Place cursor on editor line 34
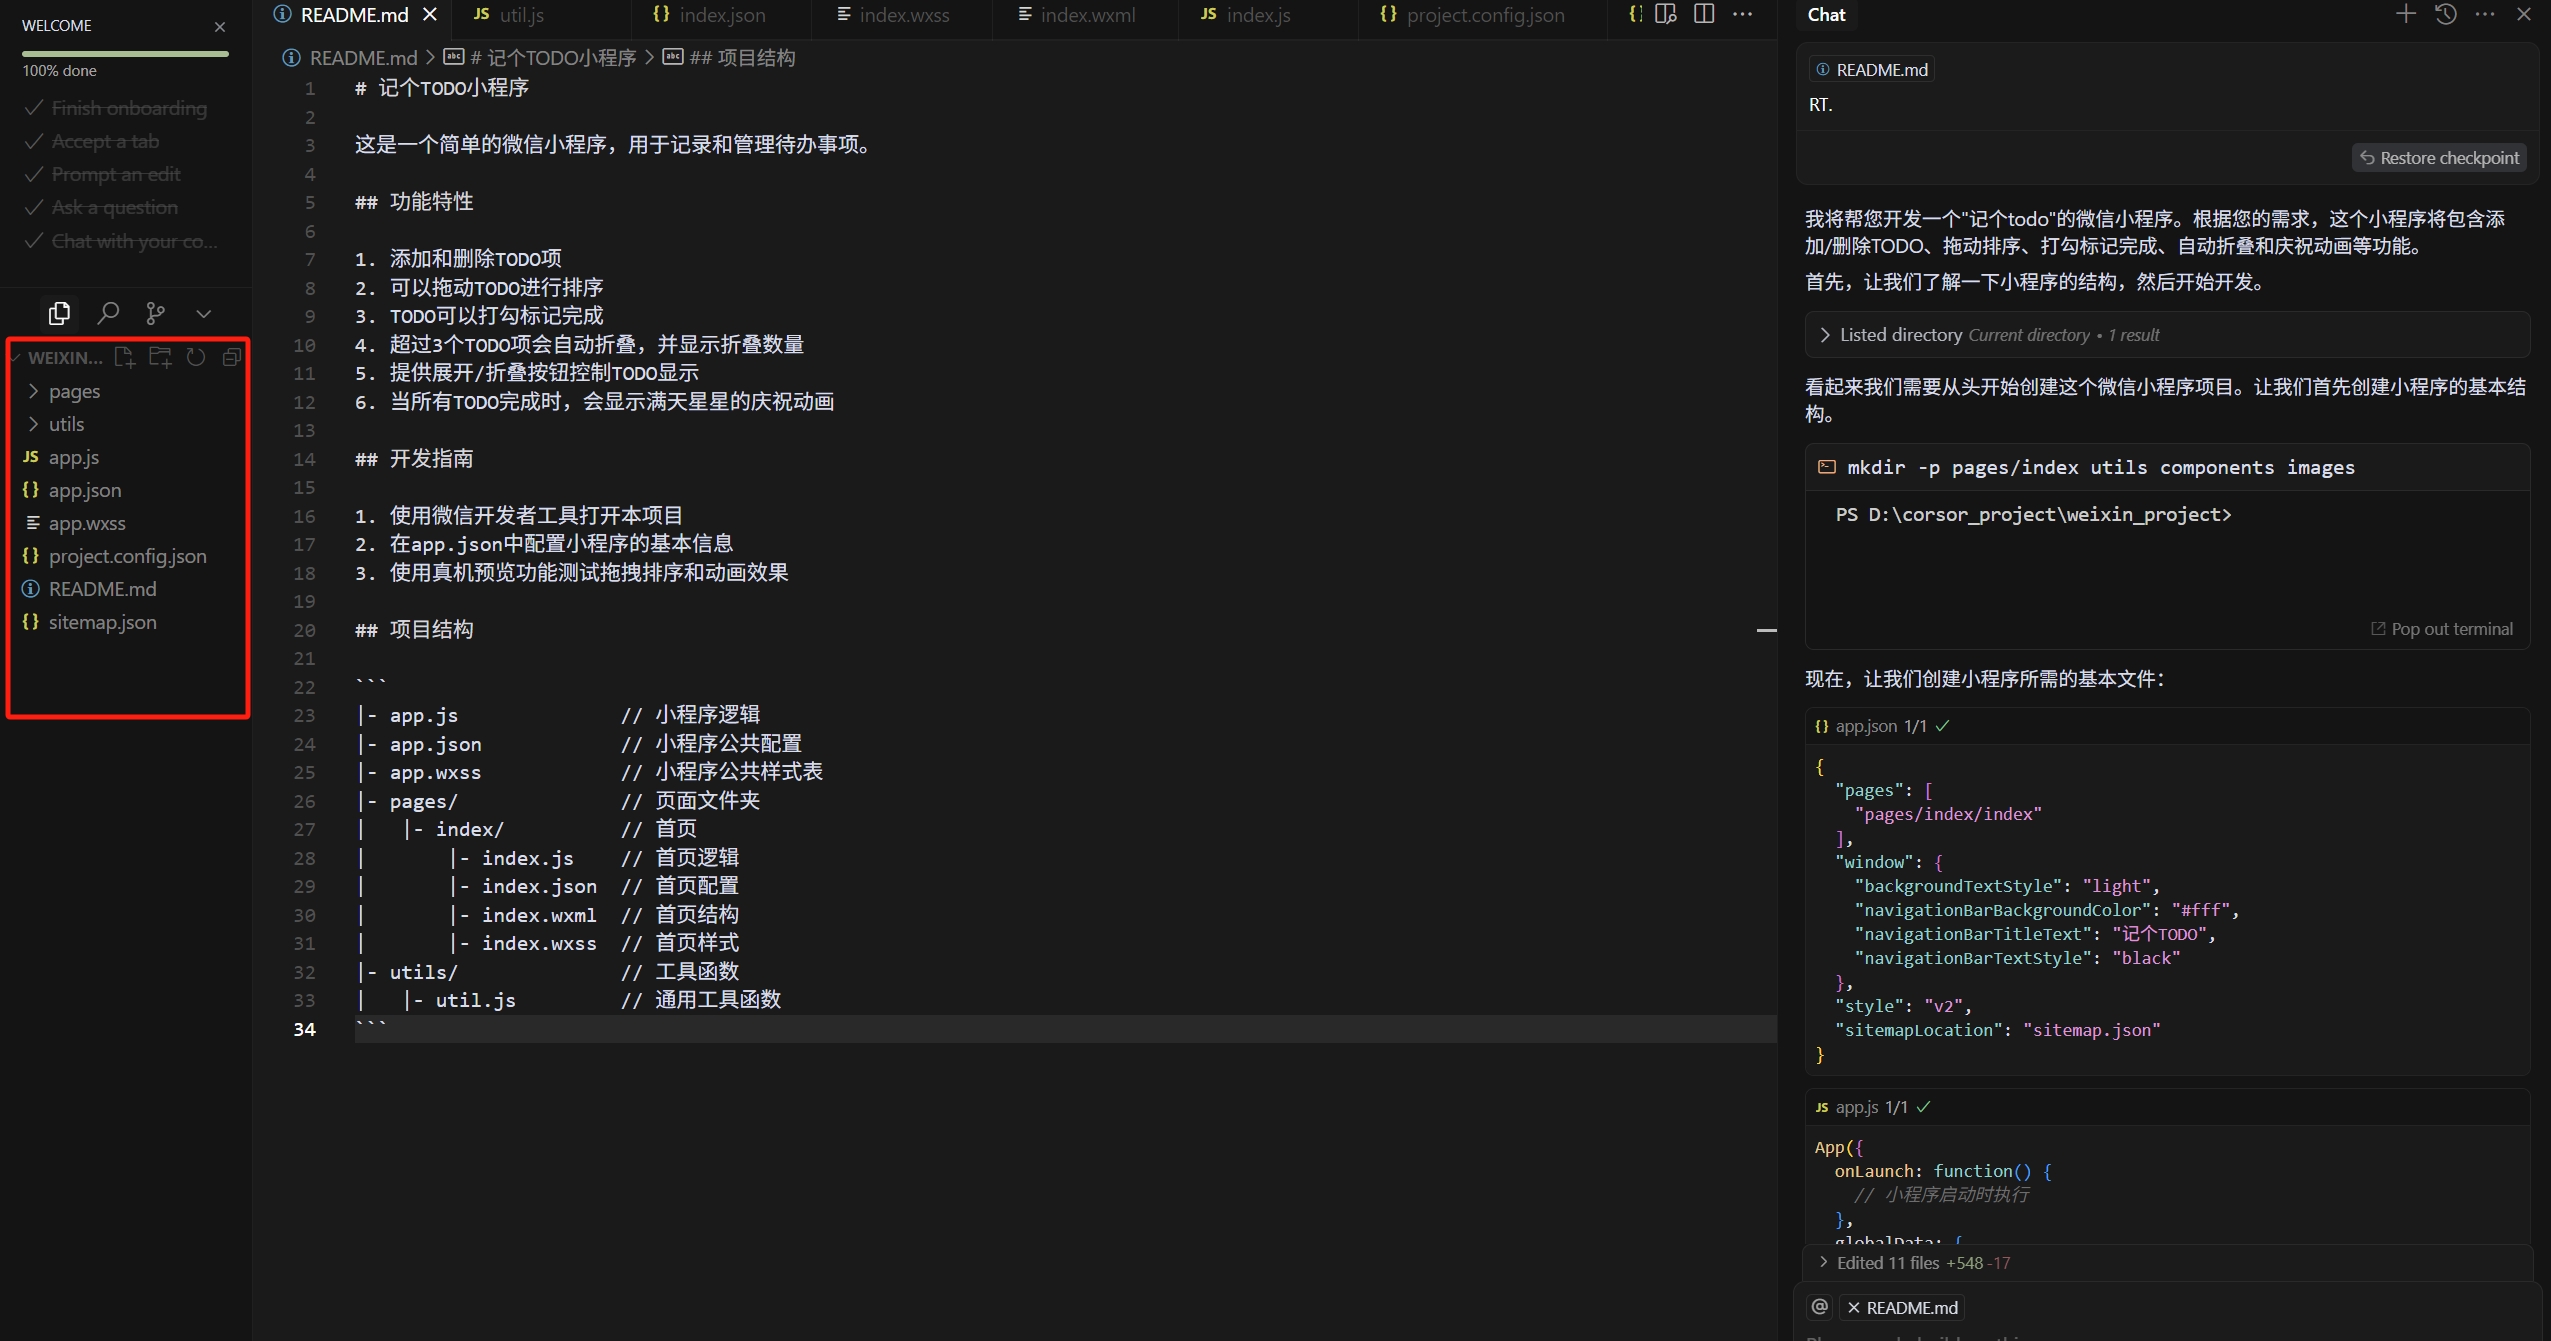This screenshot has height=1341, width=2551. (1065, 1029)
